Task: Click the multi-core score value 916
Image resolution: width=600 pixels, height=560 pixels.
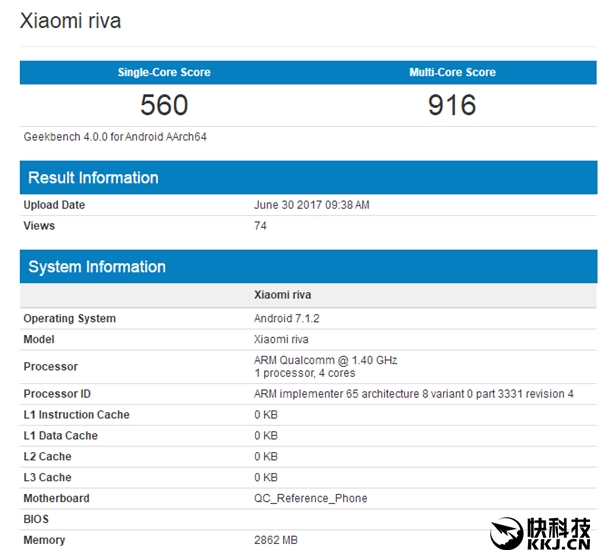Action: click(x=452, y=105)
